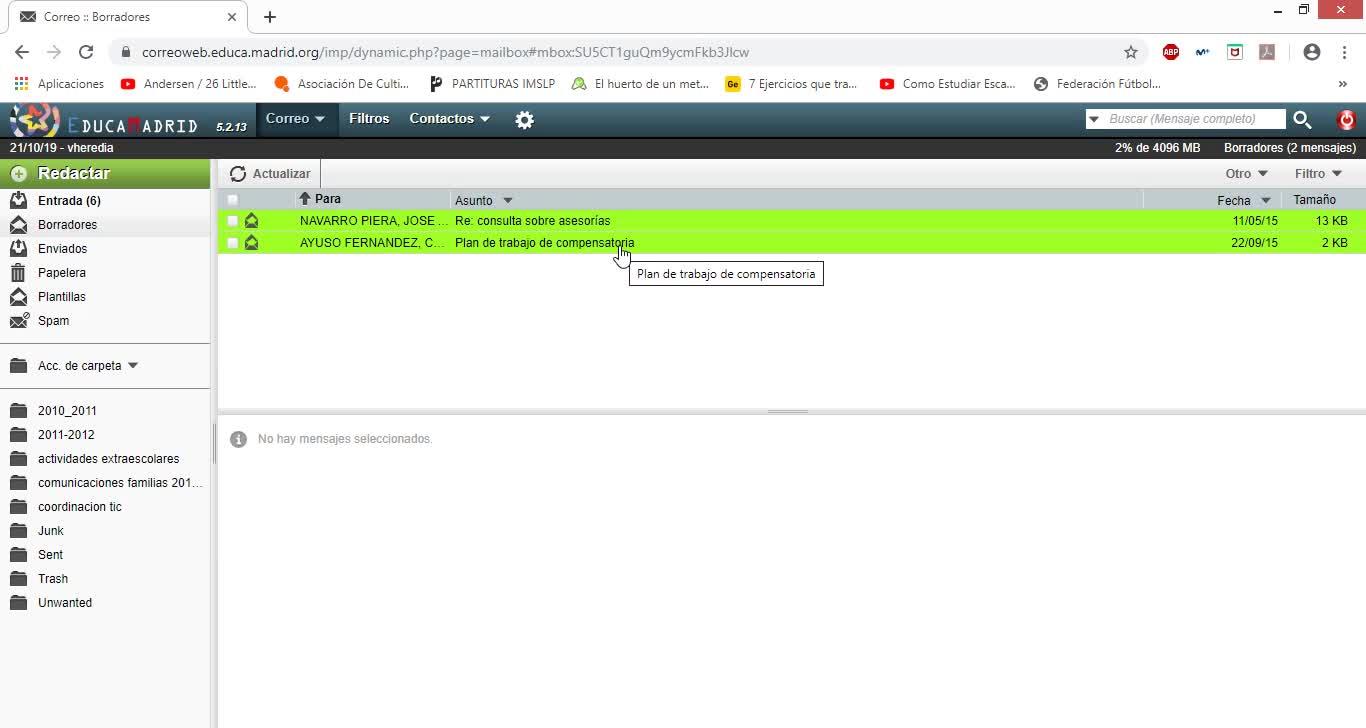Click the Enviados sent folder icon

(18, 248)
